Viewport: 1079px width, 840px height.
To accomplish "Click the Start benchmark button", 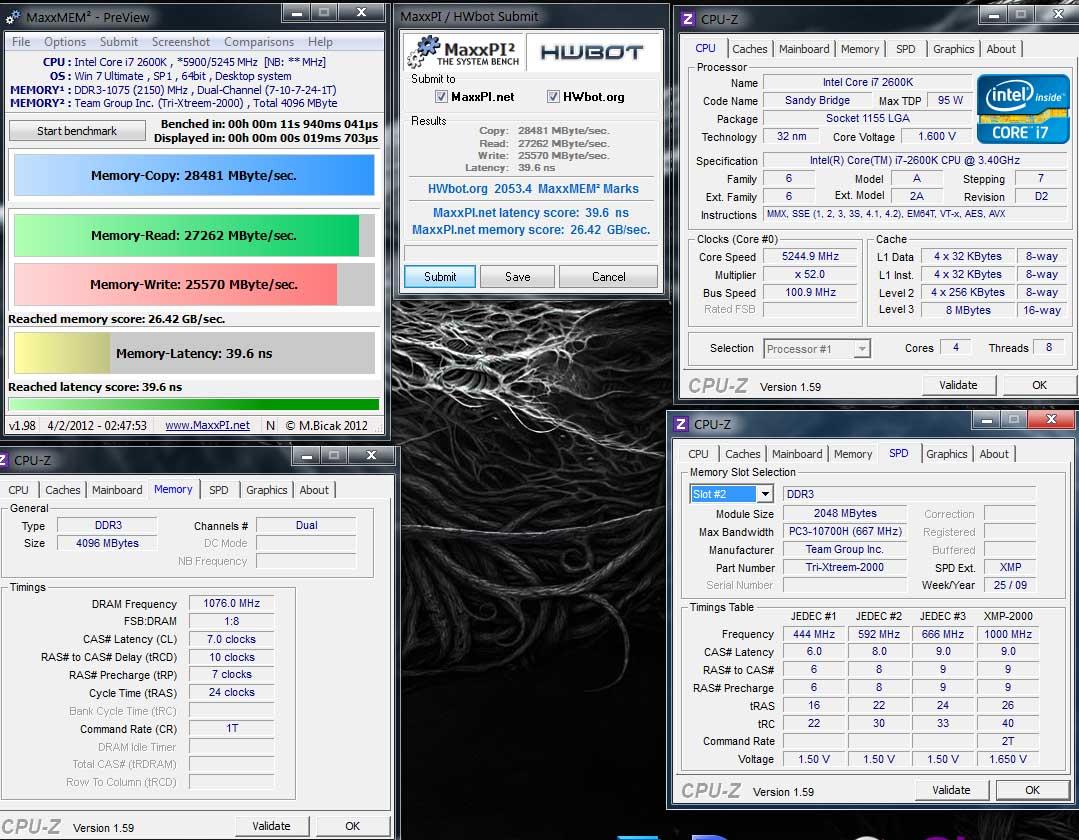I will [77, 131].
